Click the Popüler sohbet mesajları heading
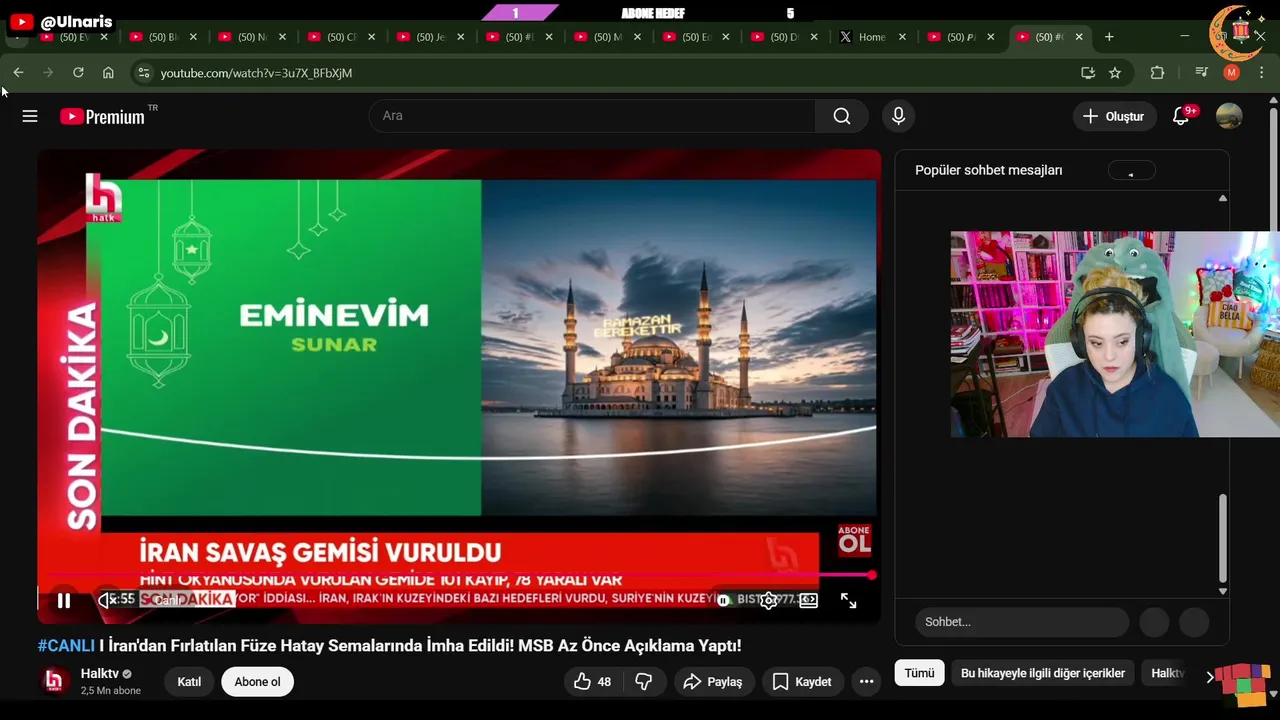The image size is (1280, 720). (x=988, y=170)
